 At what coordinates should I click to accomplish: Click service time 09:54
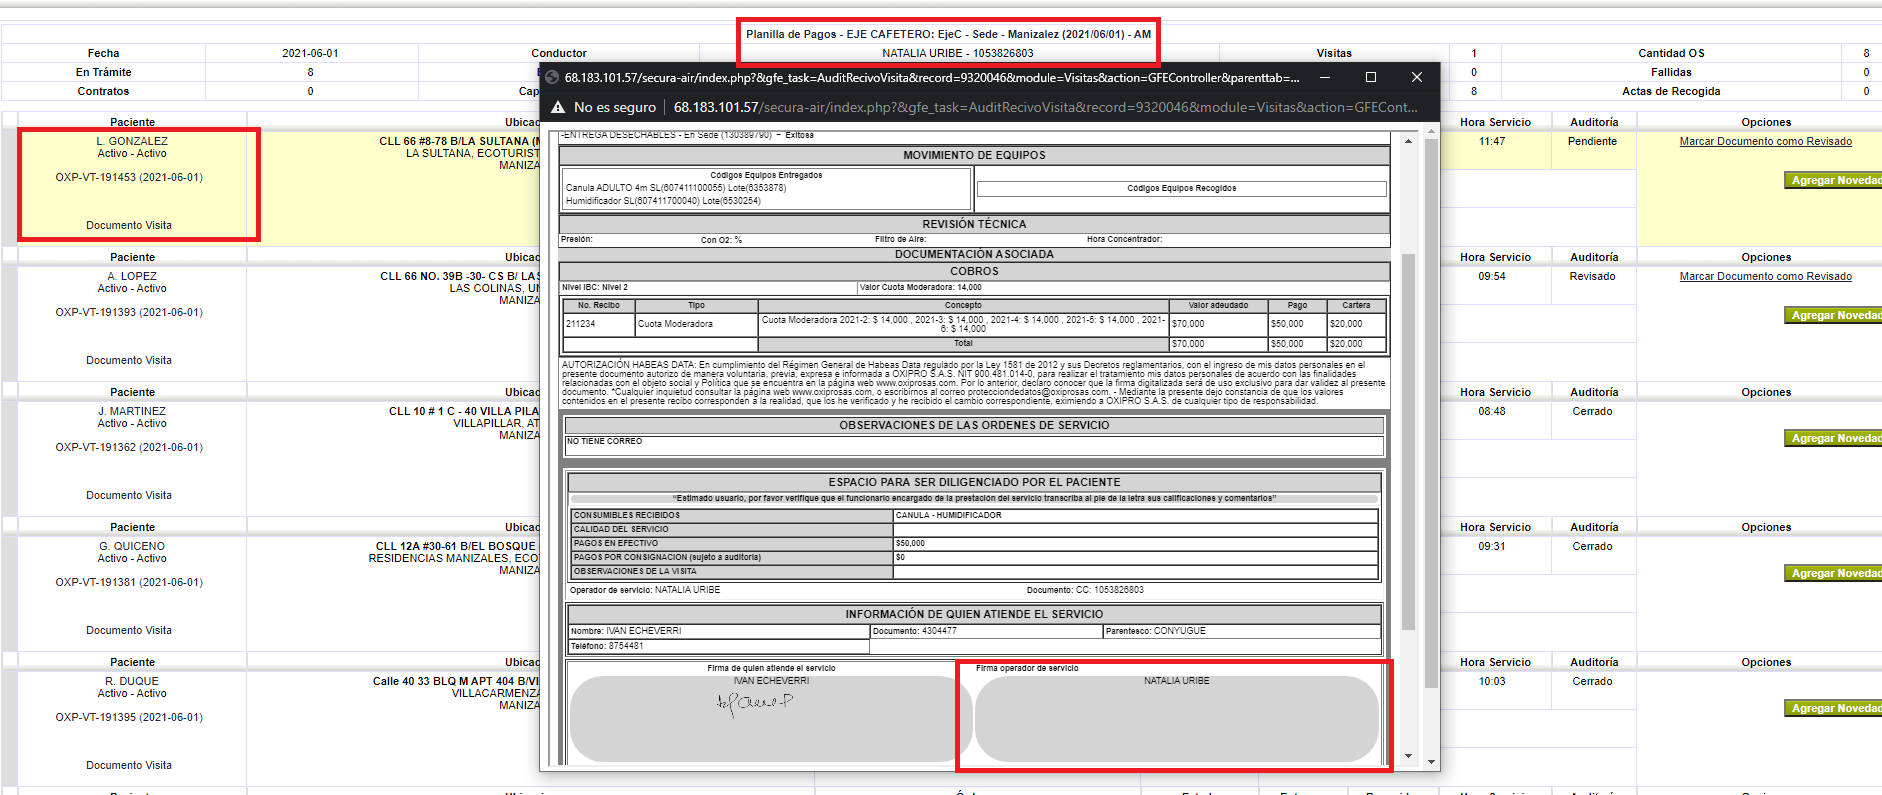point(1492,276)
